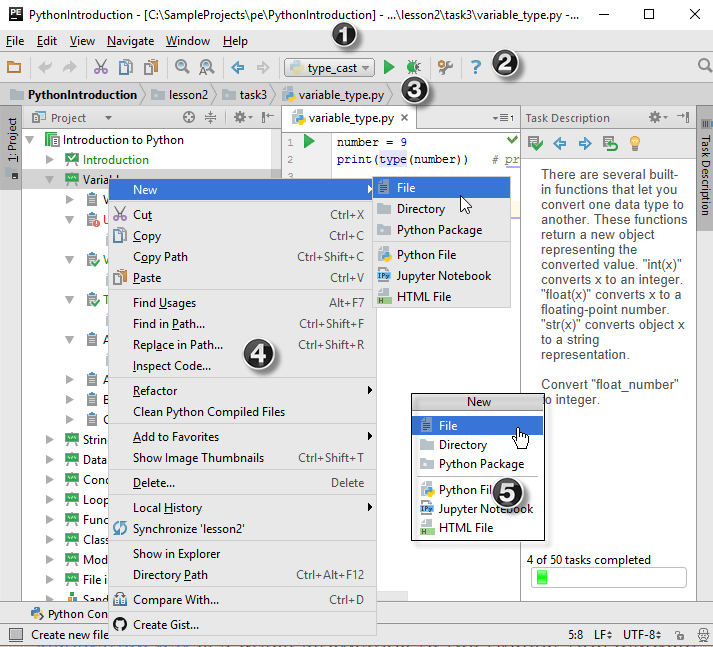Screen dimensions: 713x647
Task: Open the Help menu
Action: tap(235, 41)
